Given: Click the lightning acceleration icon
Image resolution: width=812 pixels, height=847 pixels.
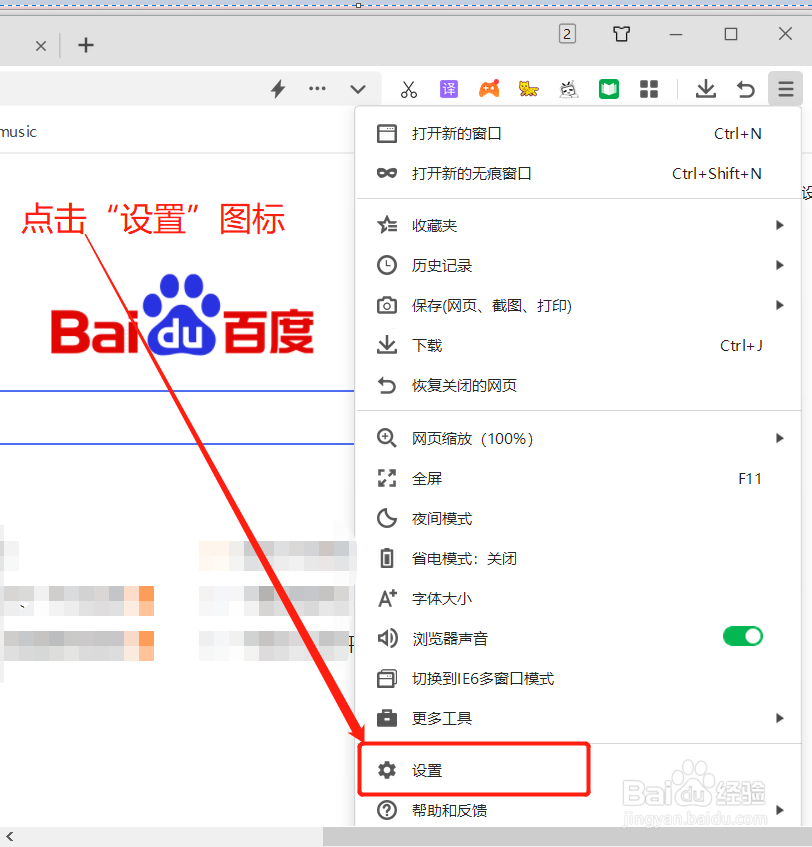Looking at the screenshot, I should (277, 89).
